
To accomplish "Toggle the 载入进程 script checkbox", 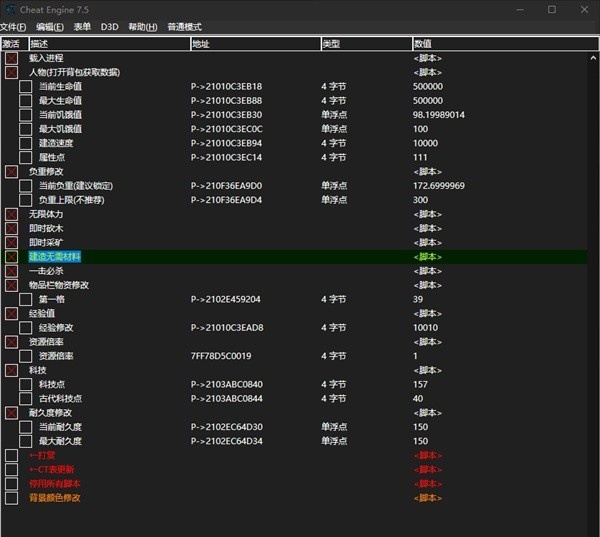I will 11,58.
